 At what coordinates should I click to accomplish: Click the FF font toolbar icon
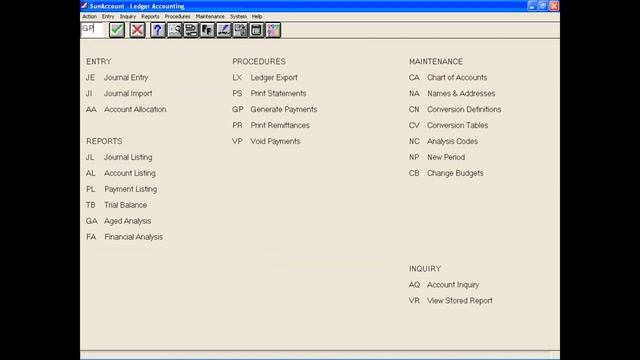207,30
